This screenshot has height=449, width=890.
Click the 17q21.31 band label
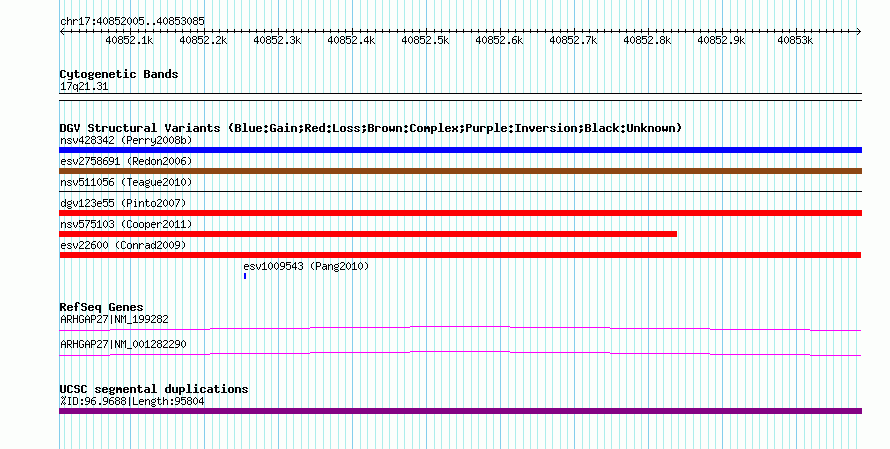tap(84, 87)
